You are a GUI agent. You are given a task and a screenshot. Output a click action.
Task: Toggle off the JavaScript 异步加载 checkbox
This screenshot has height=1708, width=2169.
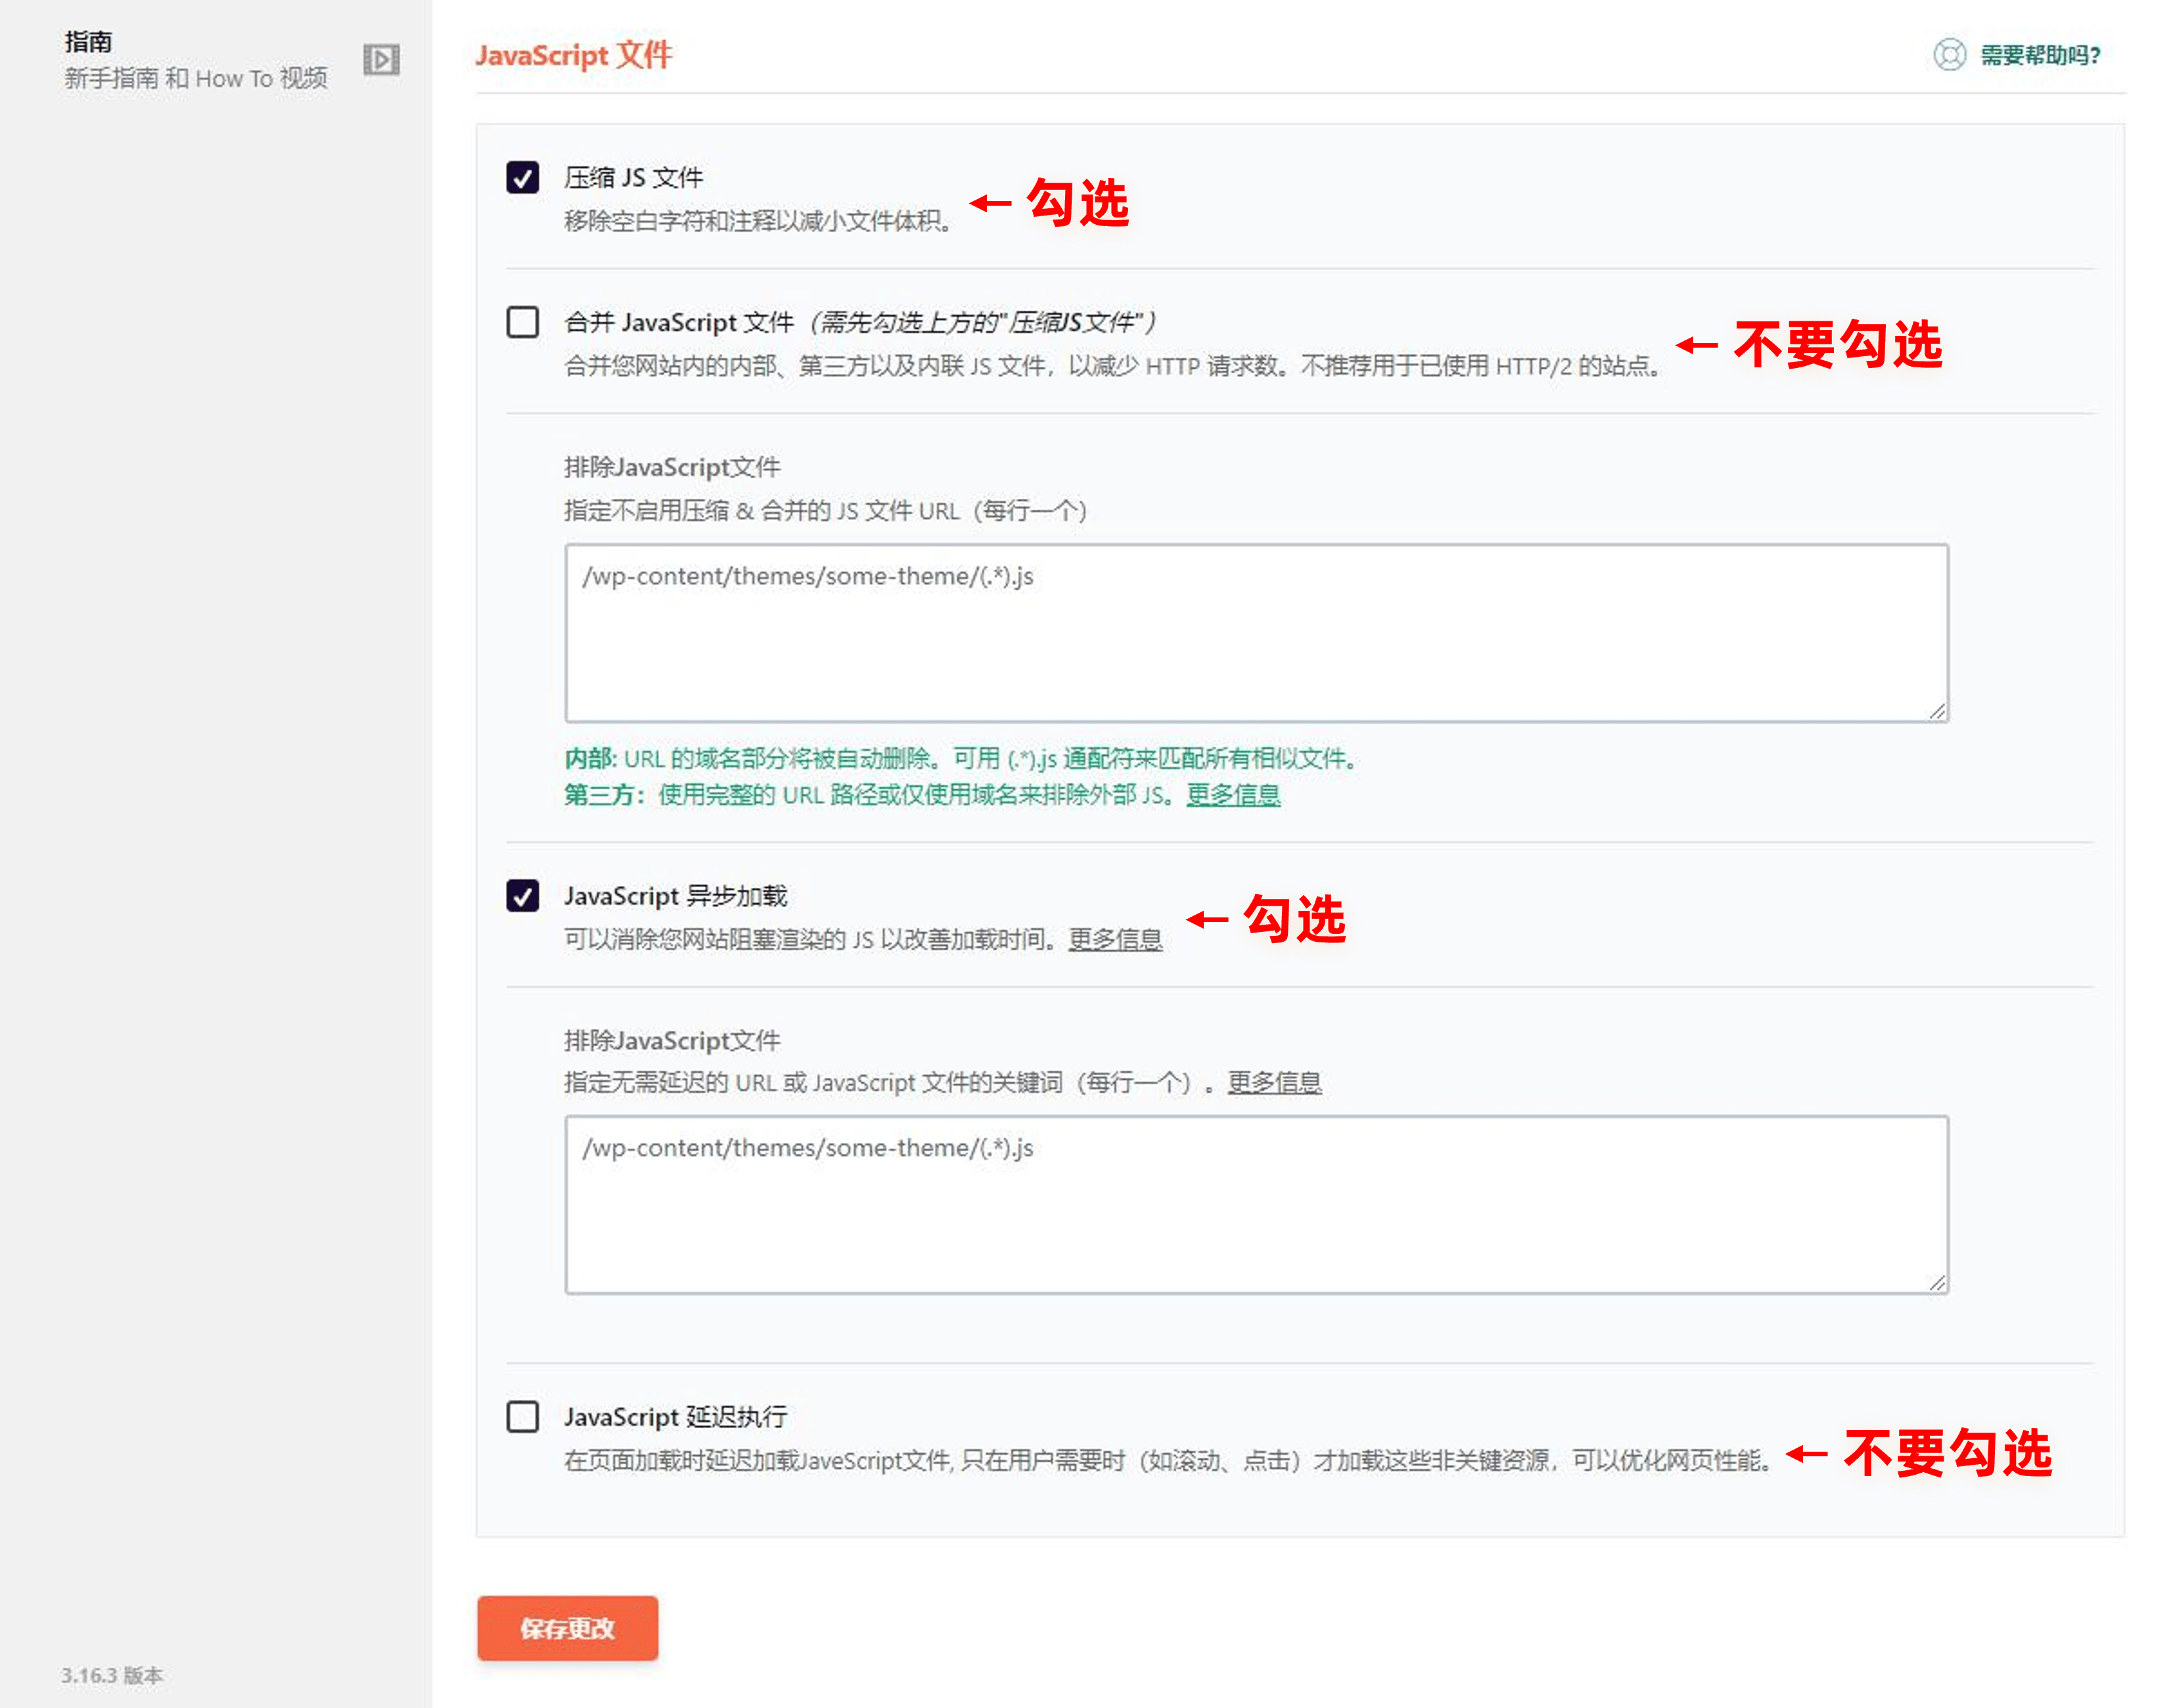[522, 896]
